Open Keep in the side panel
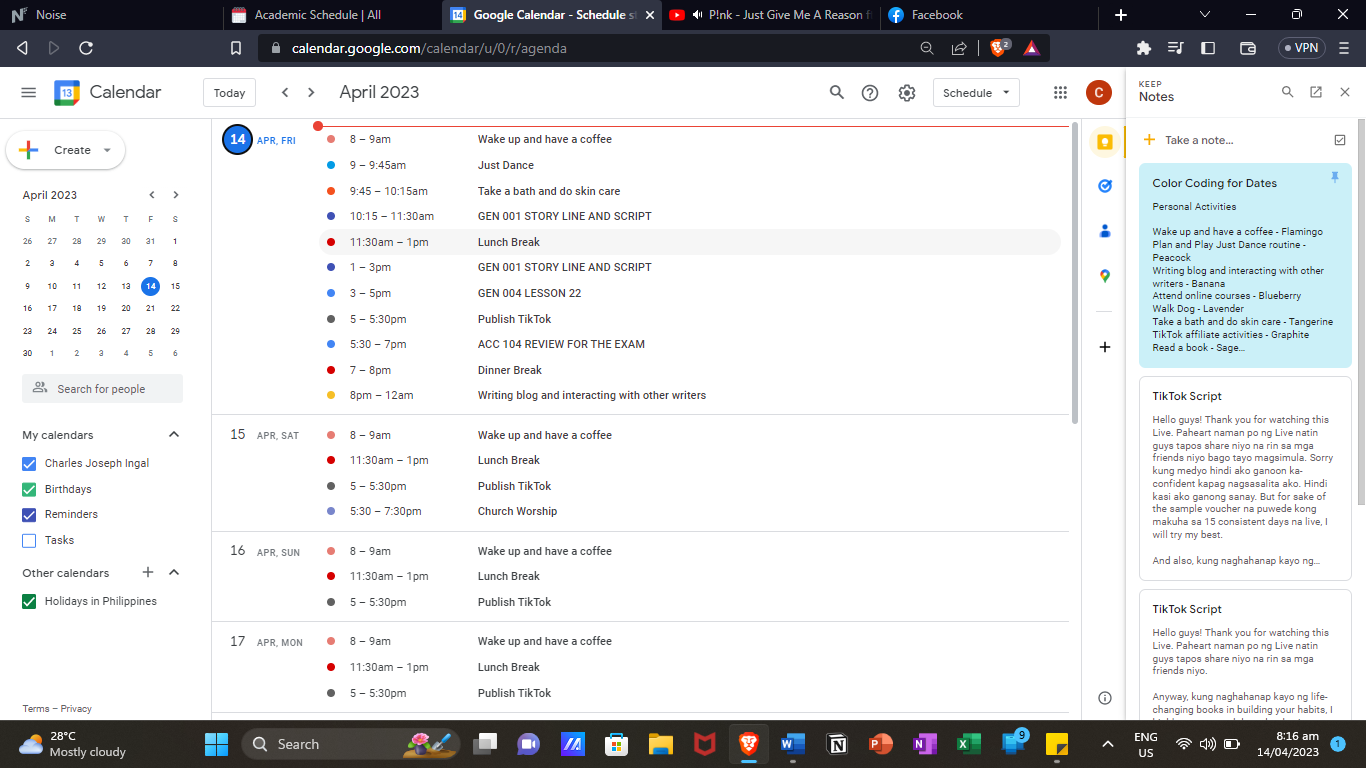 pyautogui.click(x=1105, y=142)
